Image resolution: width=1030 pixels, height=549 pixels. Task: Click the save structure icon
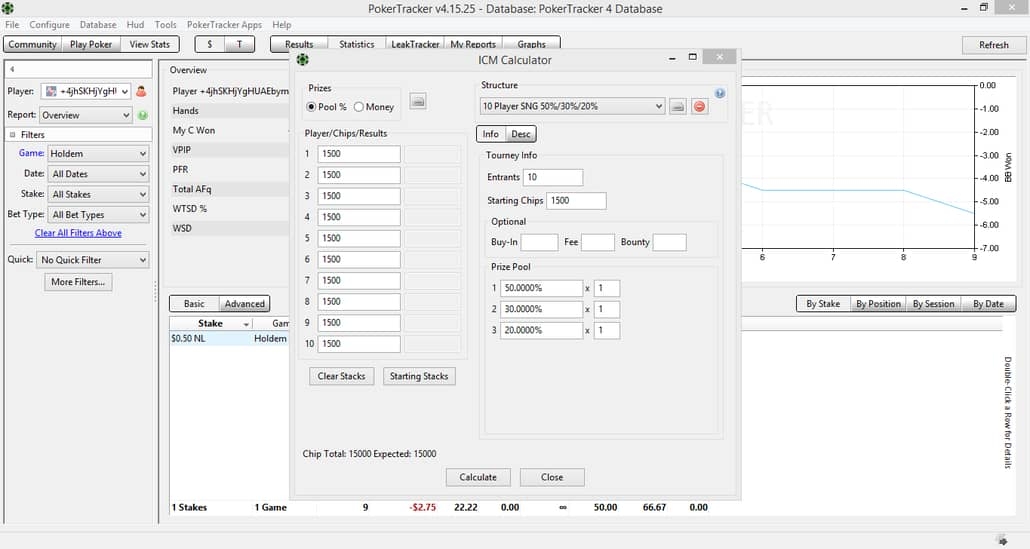click(678, 106)
